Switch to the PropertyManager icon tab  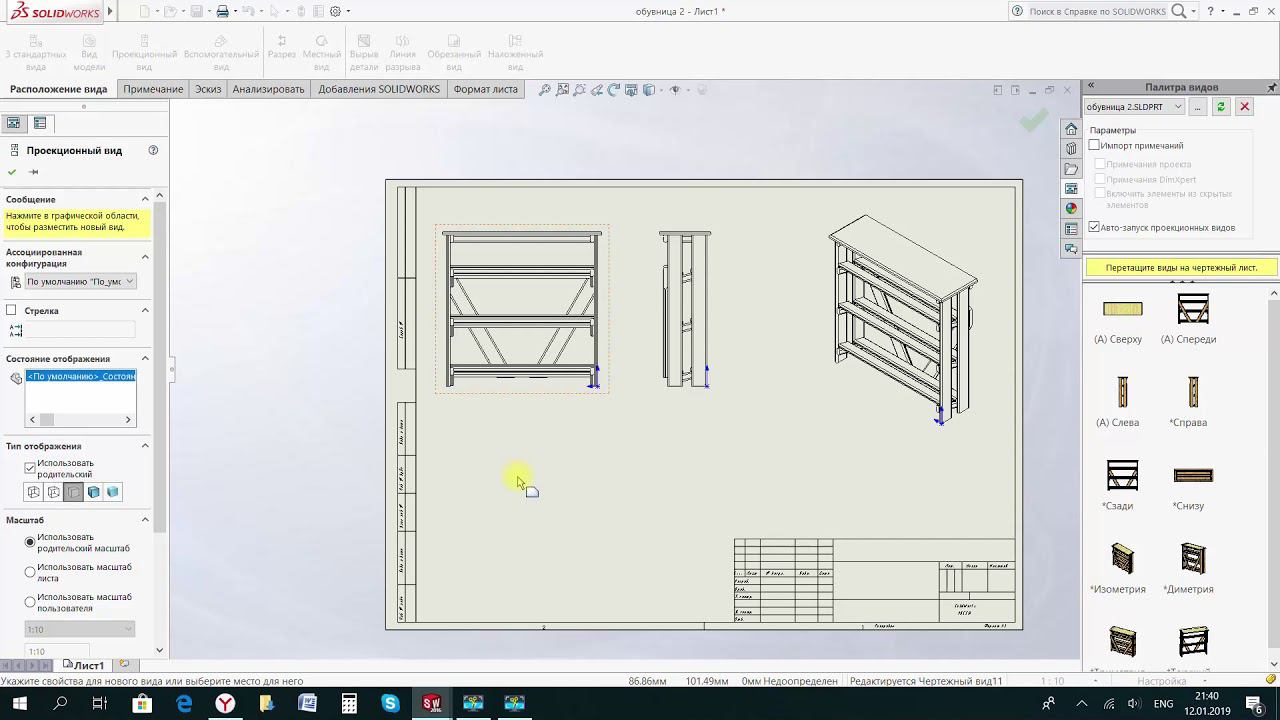pyautogui.click(x=40, y=123)
